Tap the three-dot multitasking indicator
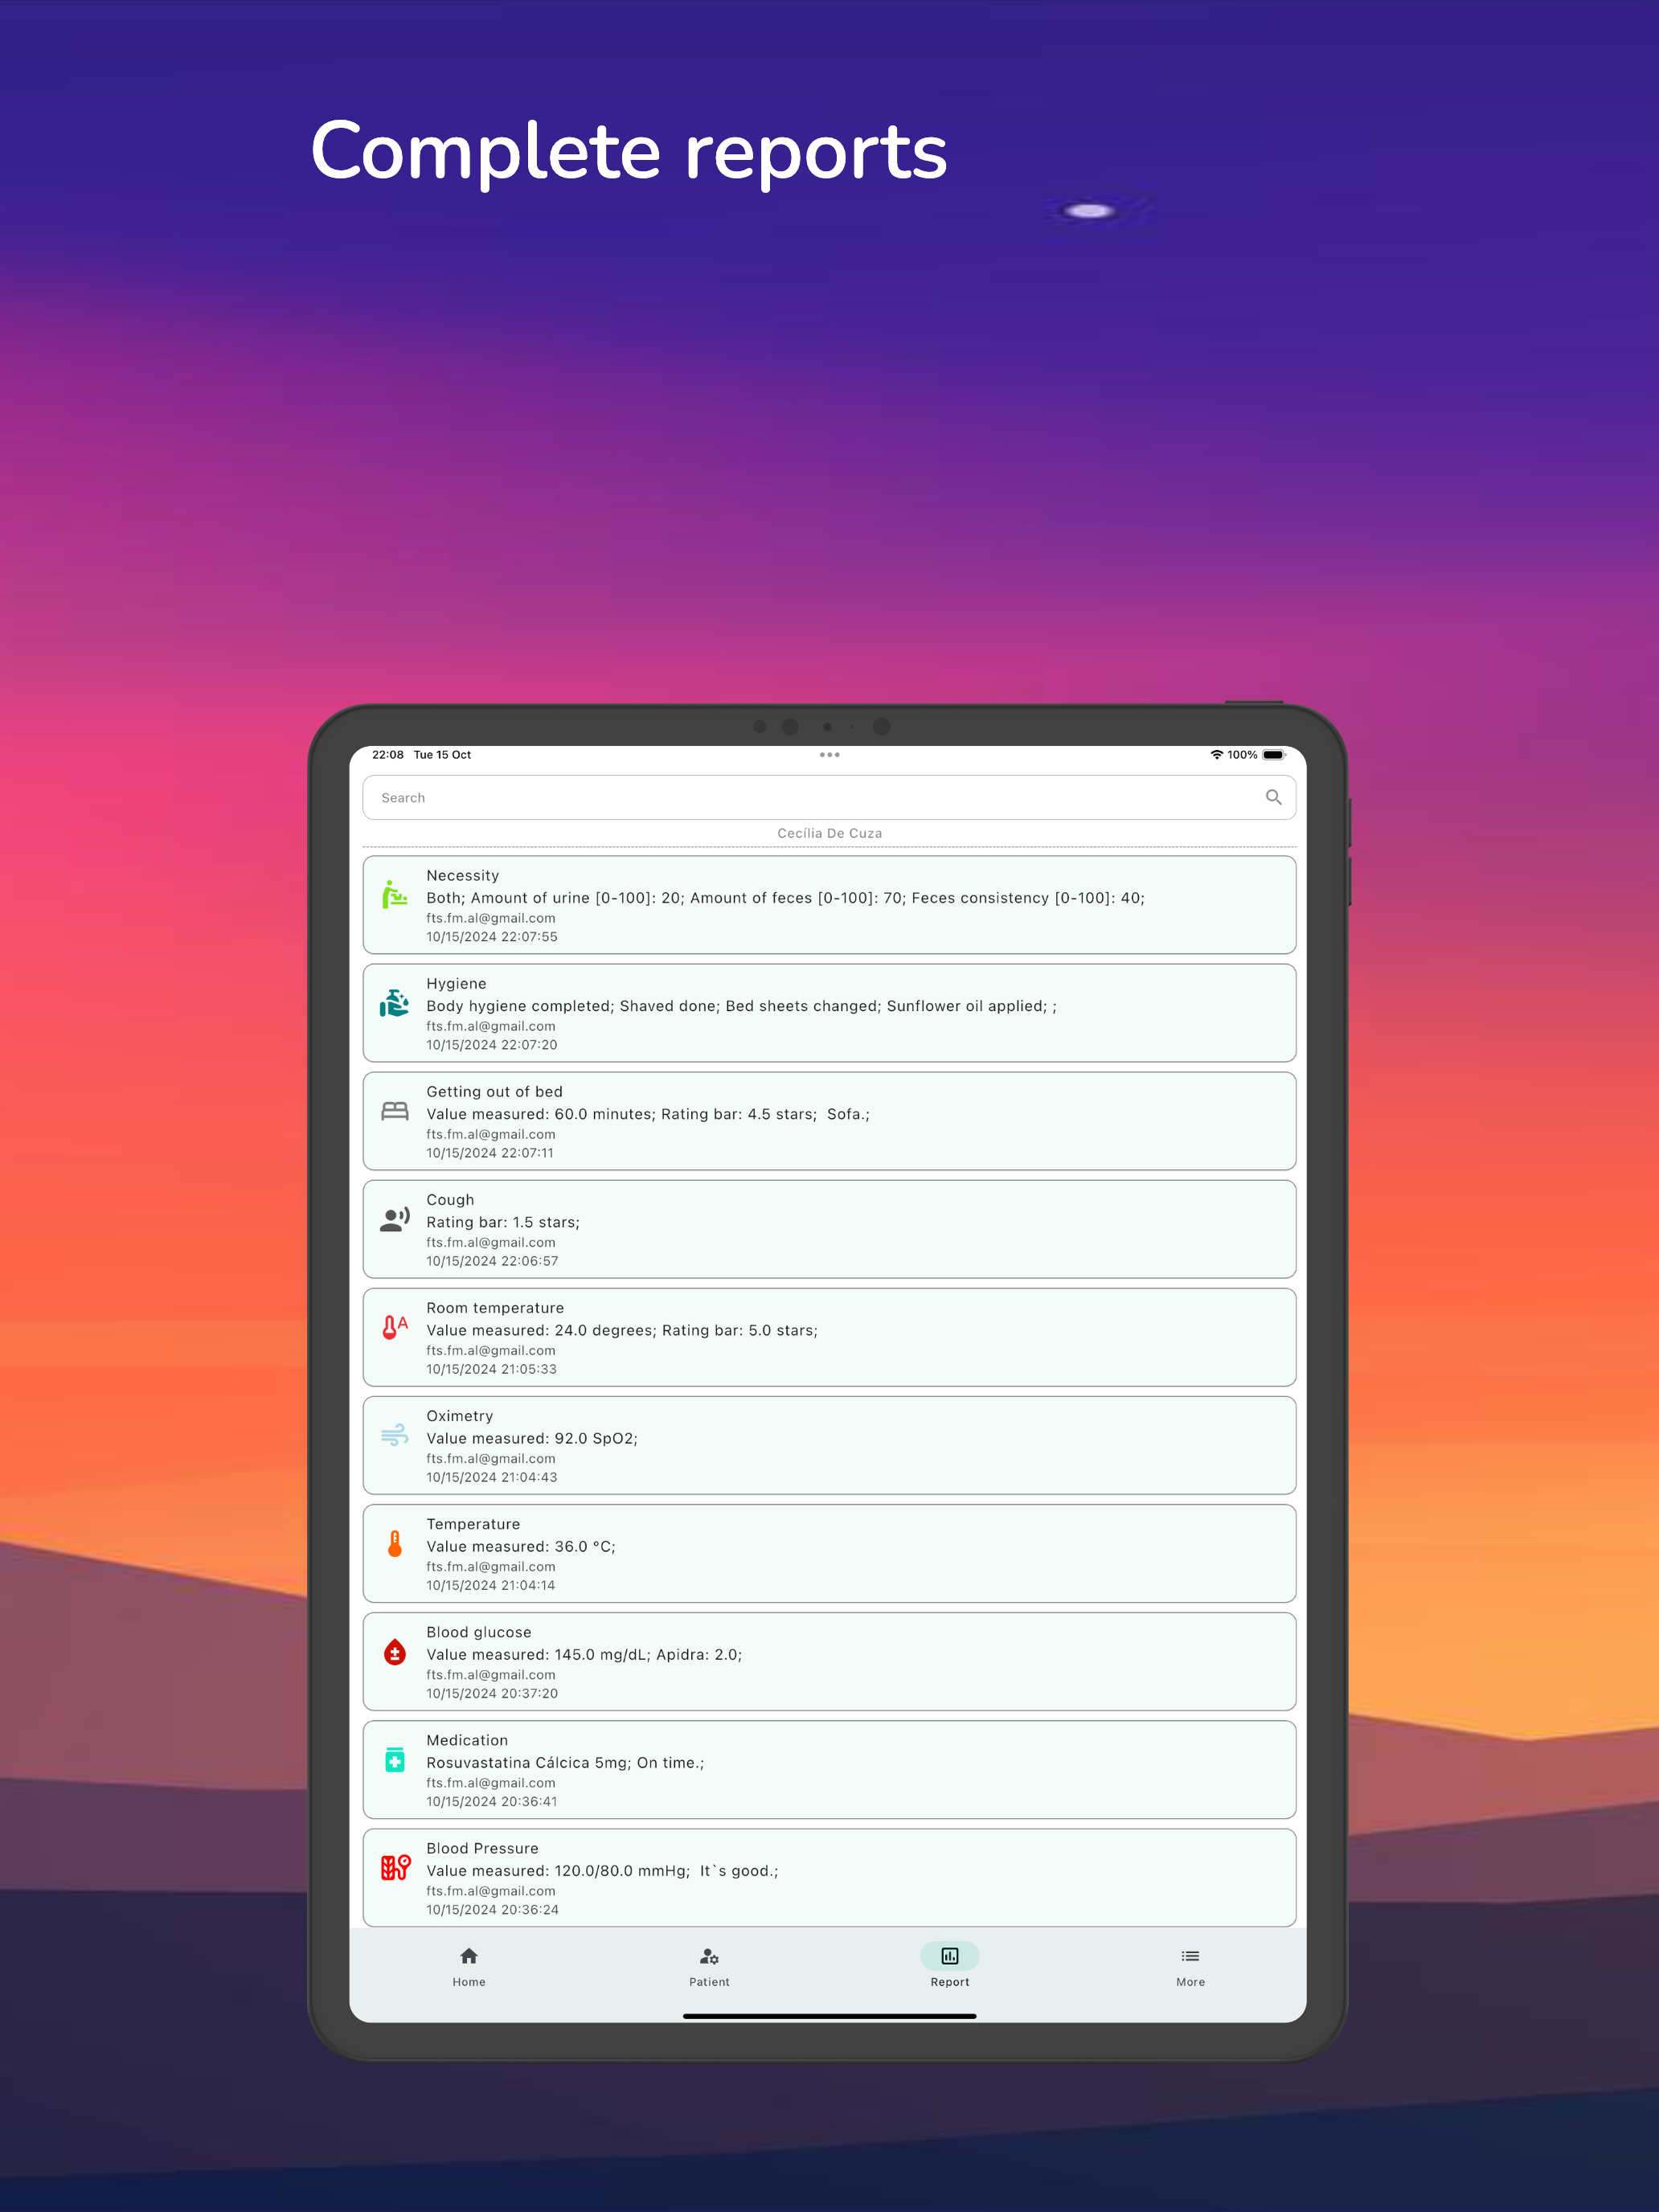This screenshot has height=2212, width=1659. 829,755
